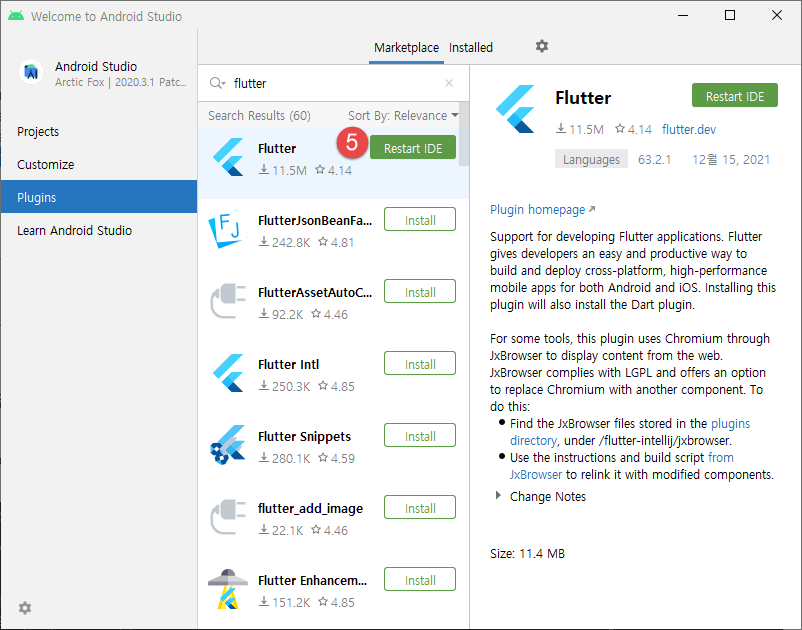Viewport: 802px width, 630px height.
Task: Click Restart IDE in the details pane
Action: (x=734, y=96)
